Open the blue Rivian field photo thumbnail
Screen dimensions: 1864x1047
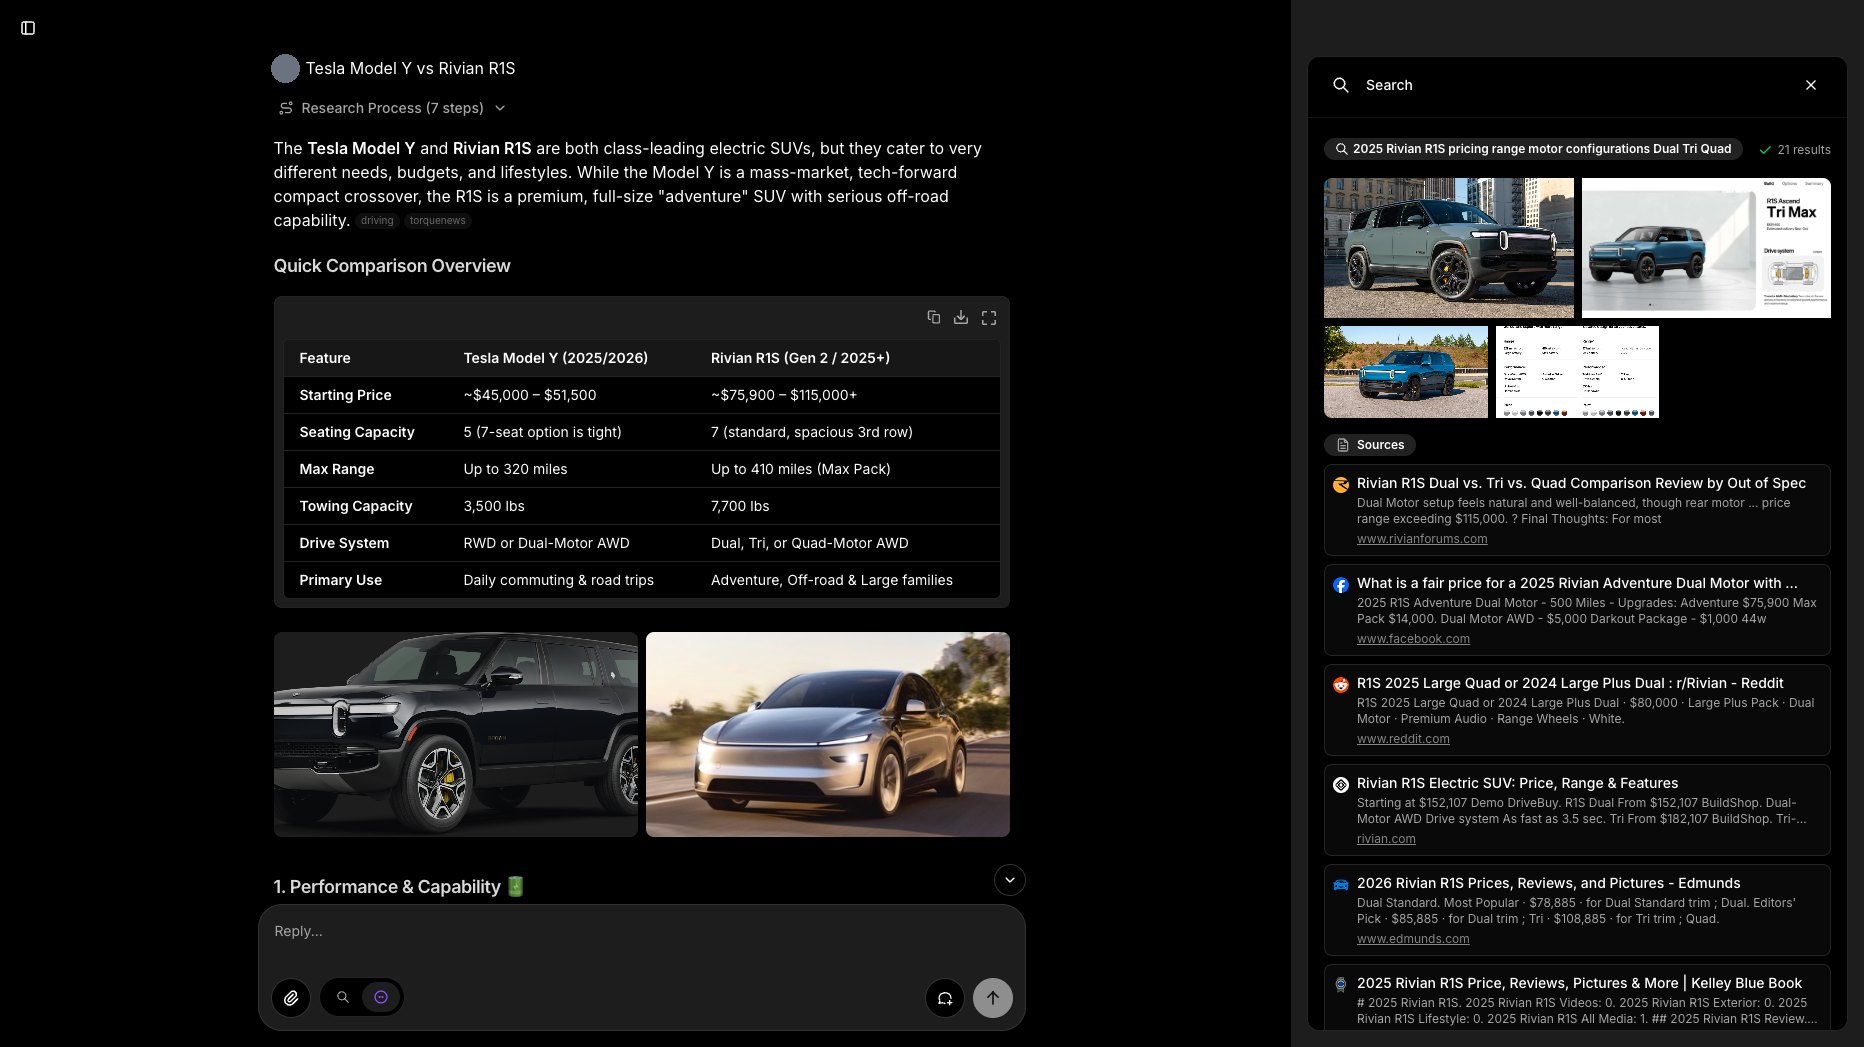click(1406, 372)
